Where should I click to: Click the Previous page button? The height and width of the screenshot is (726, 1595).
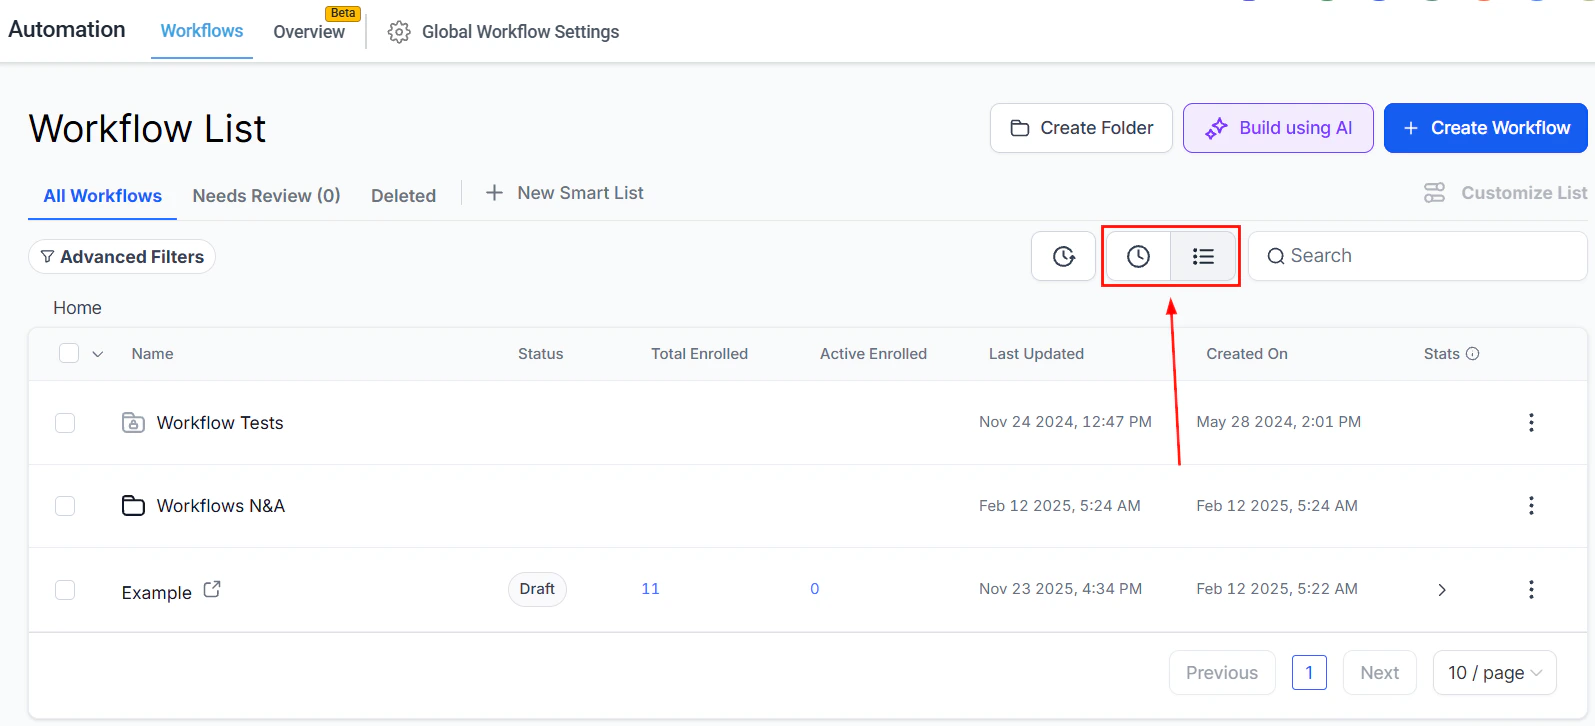click(1222, 673)
